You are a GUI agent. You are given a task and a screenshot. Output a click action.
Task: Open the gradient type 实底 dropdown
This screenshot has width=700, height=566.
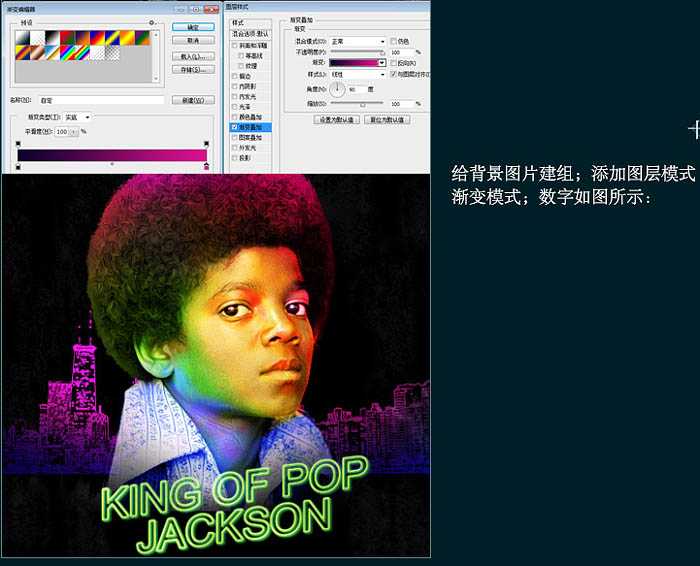(78, 117)
